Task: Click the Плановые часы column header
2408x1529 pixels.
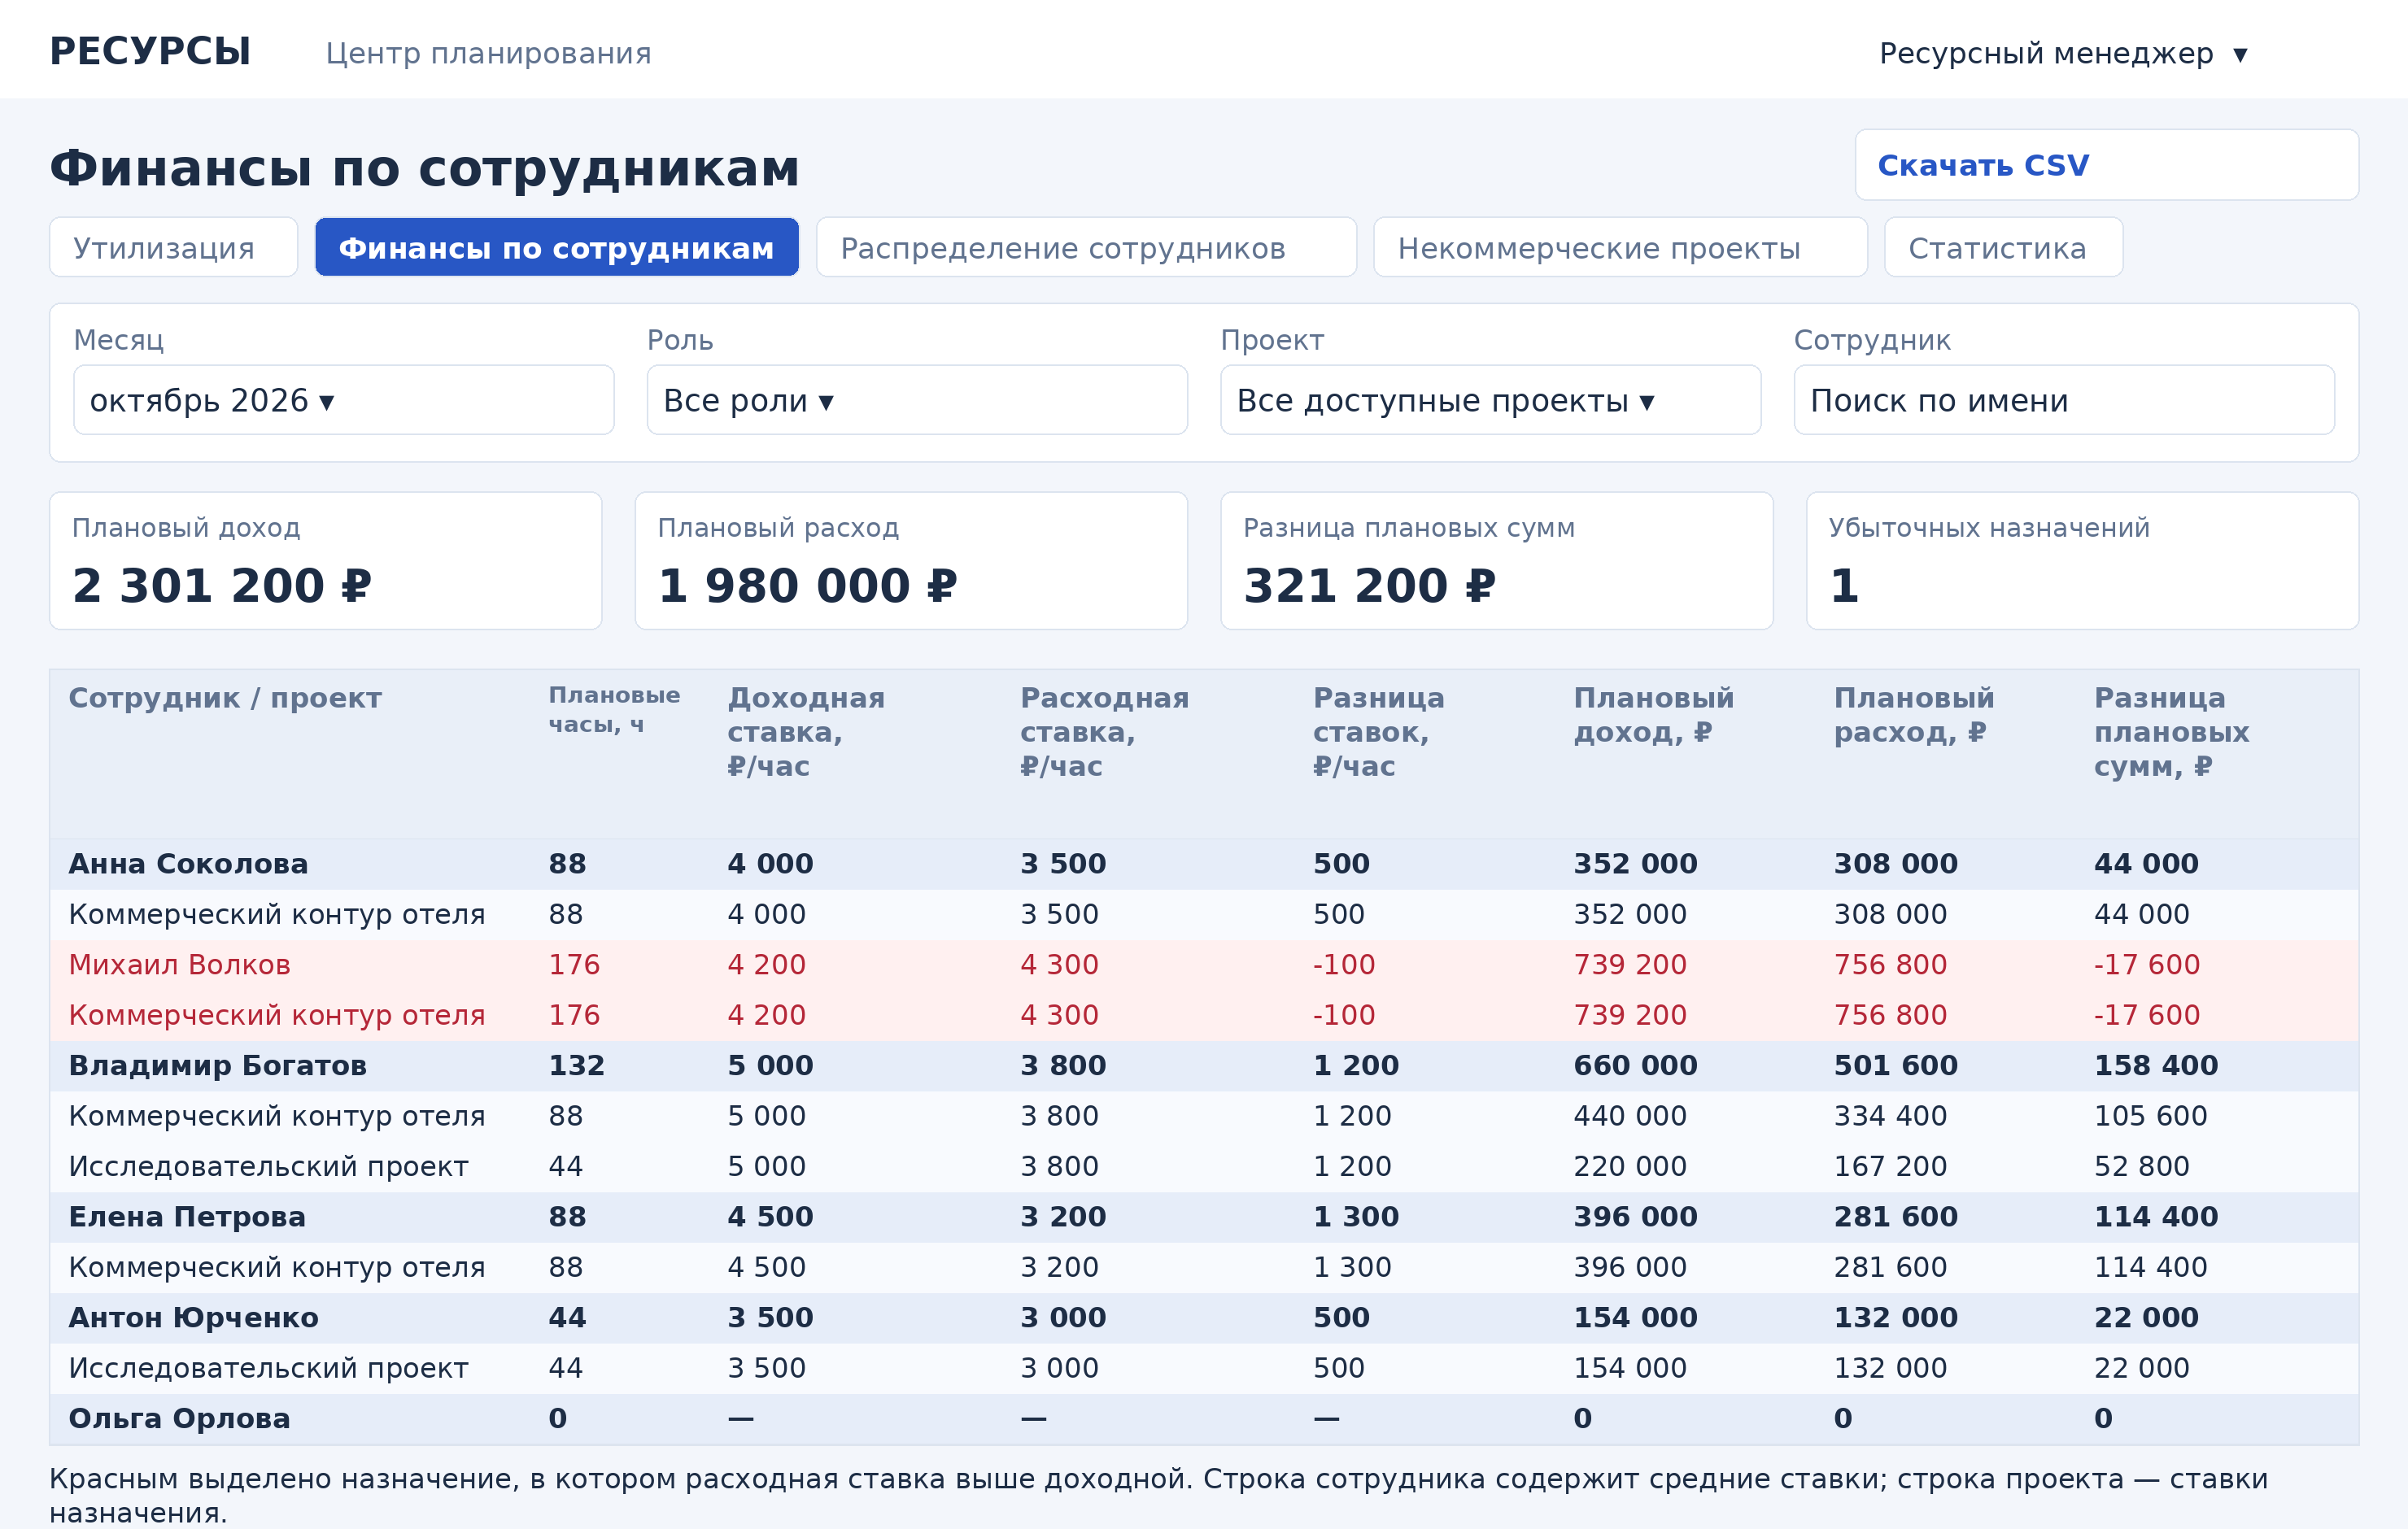Action: point(613,710)
